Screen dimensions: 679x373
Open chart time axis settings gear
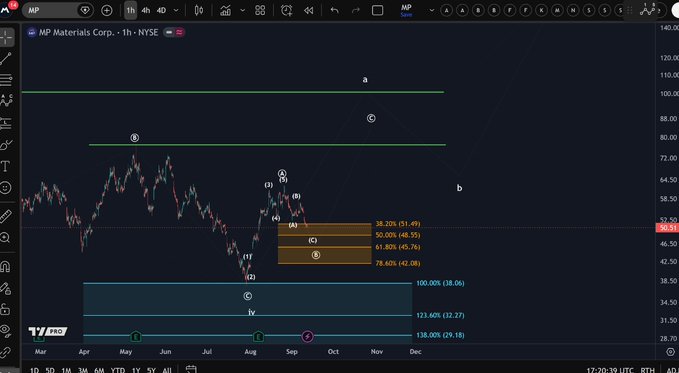(x=670, y=352)
